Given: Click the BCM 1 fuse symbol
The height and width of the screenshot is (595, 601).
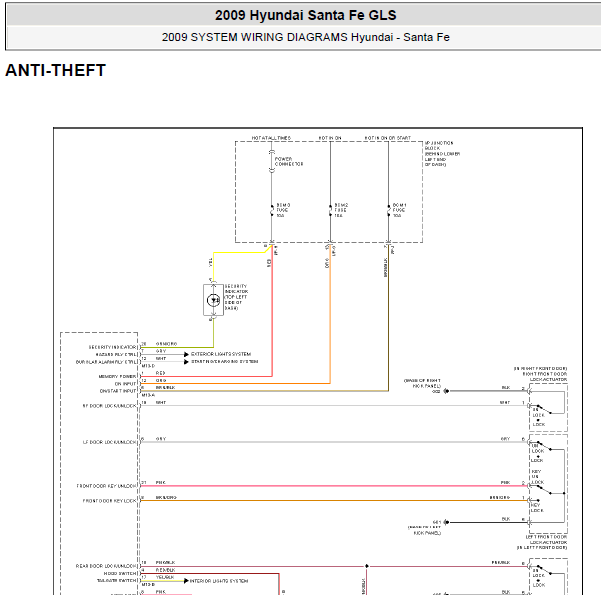Looking at the screenshot, I should tap(389, 210).
